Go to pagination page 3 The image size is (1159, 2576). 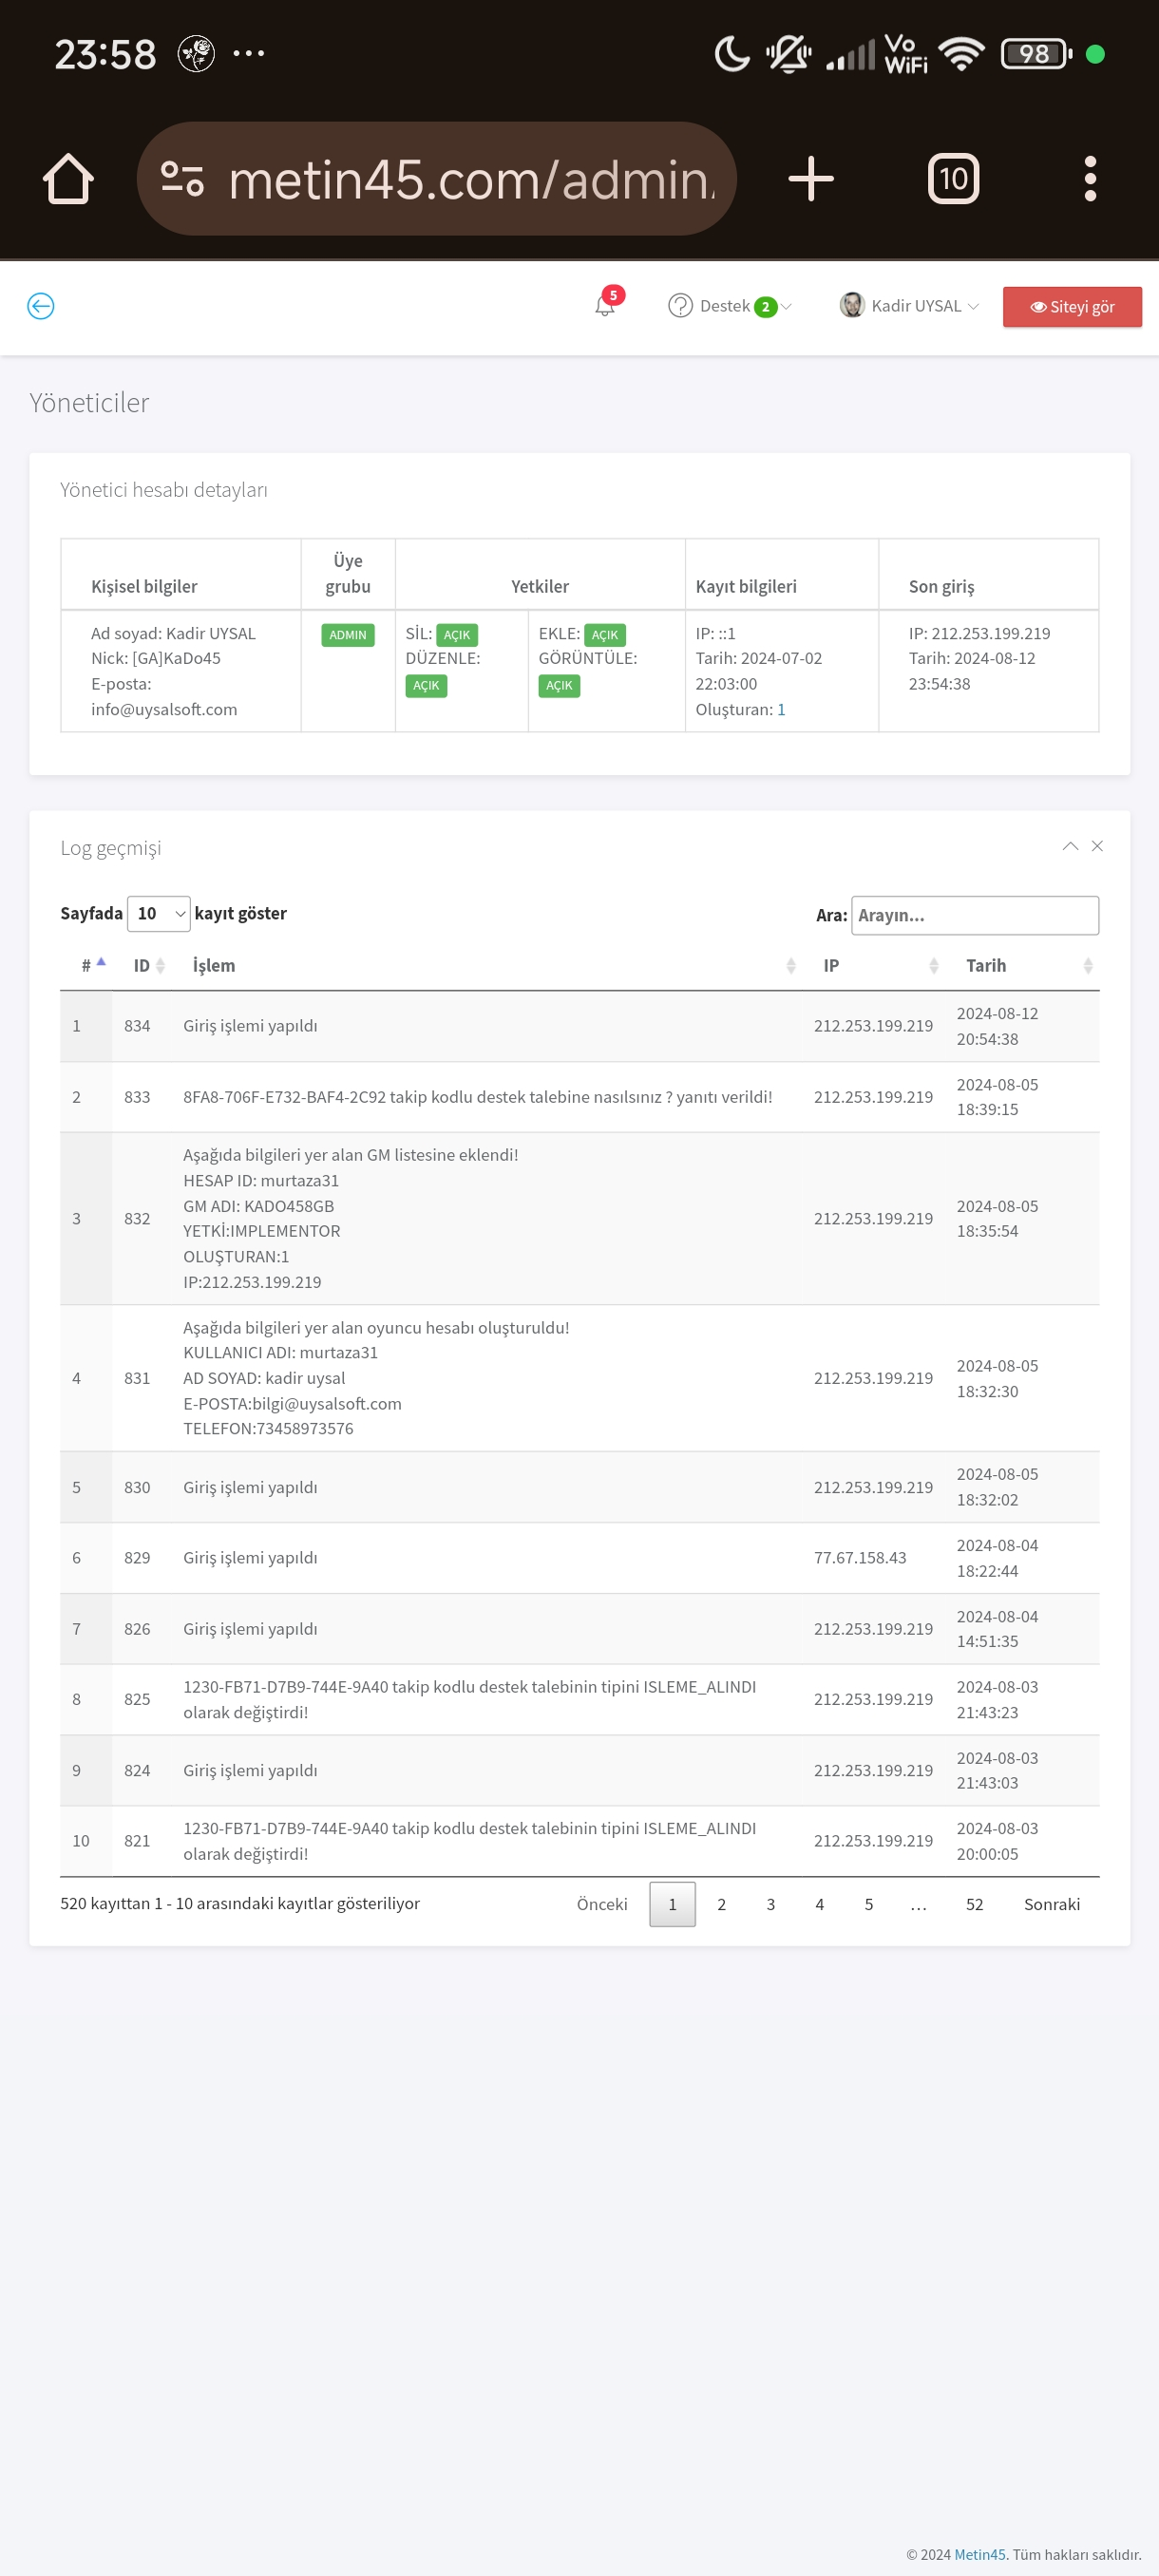770,1904
